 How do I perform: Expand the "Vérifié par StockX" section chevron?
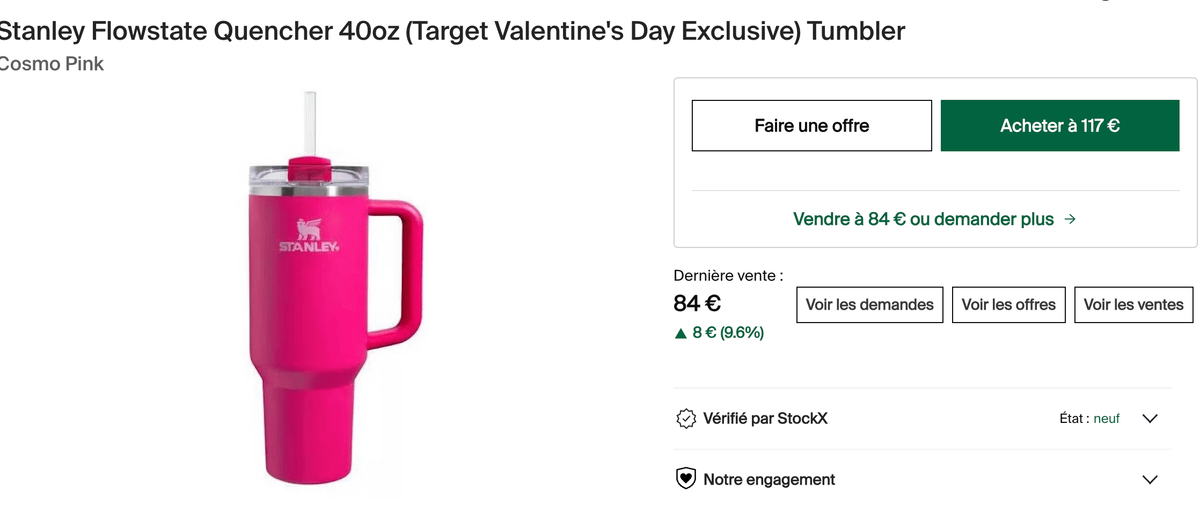(1149, 419)
